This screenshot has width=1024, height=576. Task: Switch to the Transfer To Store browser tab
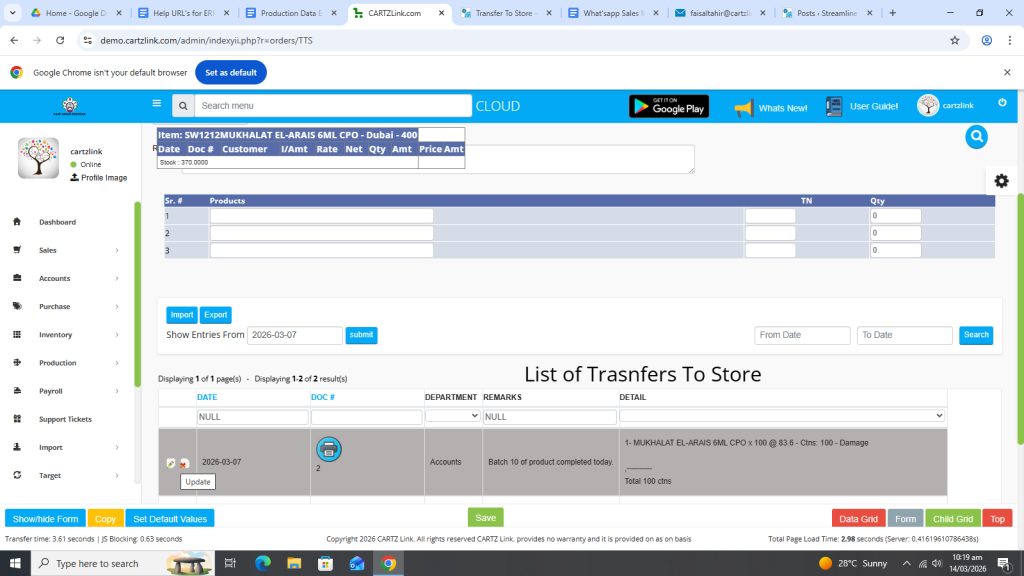pyautogui.click(x=504, y=13)
